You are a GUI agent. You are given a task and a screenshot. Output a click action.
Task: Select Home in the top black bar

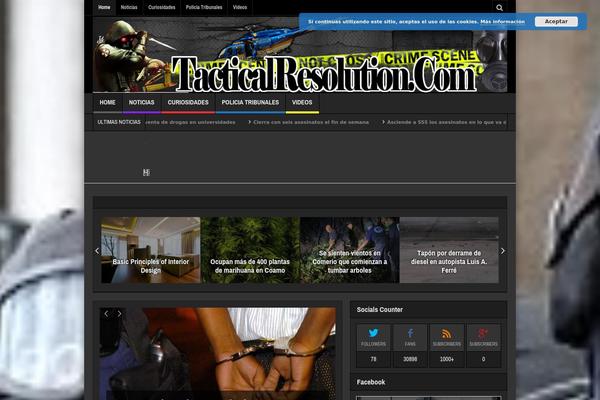104,7
